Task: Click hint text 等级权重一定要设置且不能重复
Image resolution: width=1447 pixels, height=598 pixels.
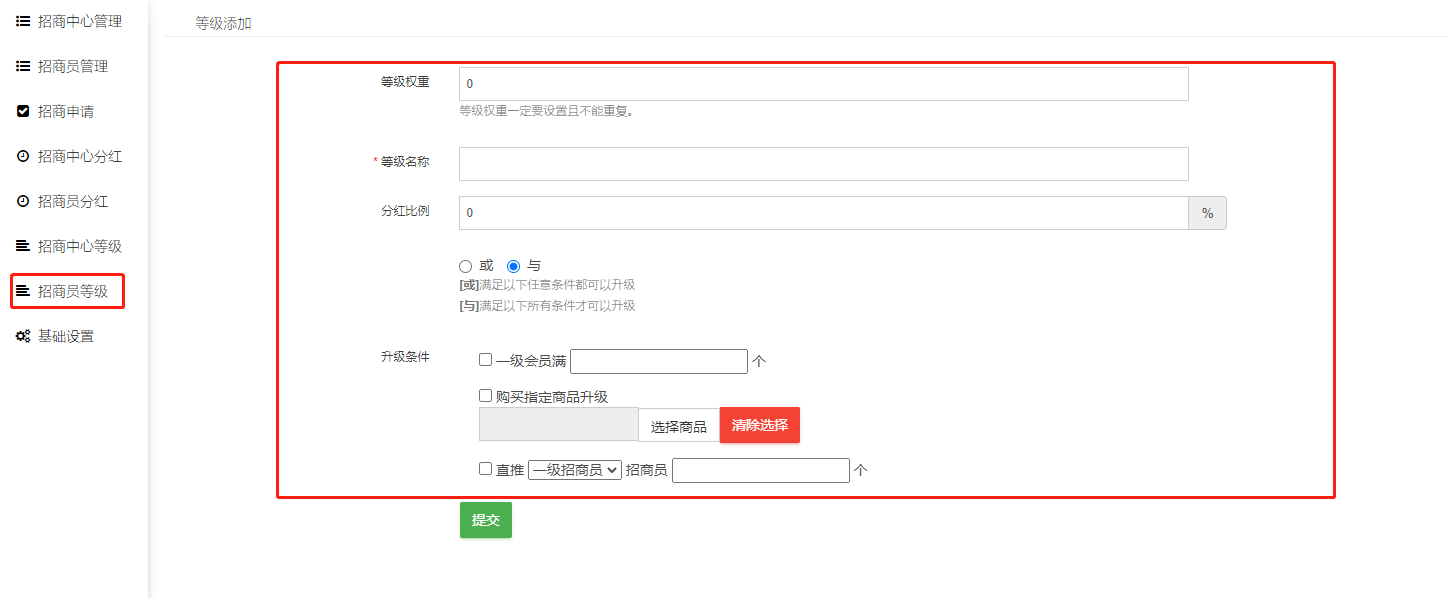Action: pos(547,111)
